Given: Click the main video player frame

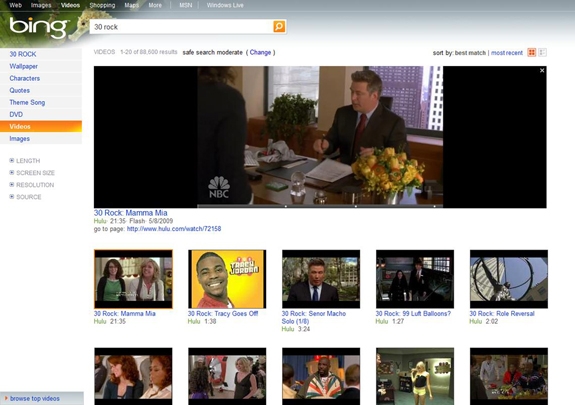Looking at the screenshot, I should click(x=320, y=137).
